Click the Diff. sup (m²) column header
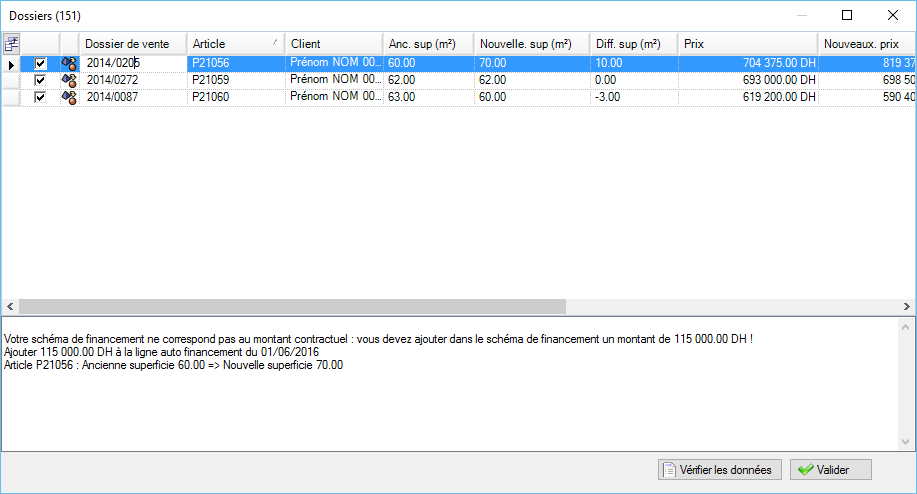The width and height of the screenshot is (917, 494). [x=632, y=44]
